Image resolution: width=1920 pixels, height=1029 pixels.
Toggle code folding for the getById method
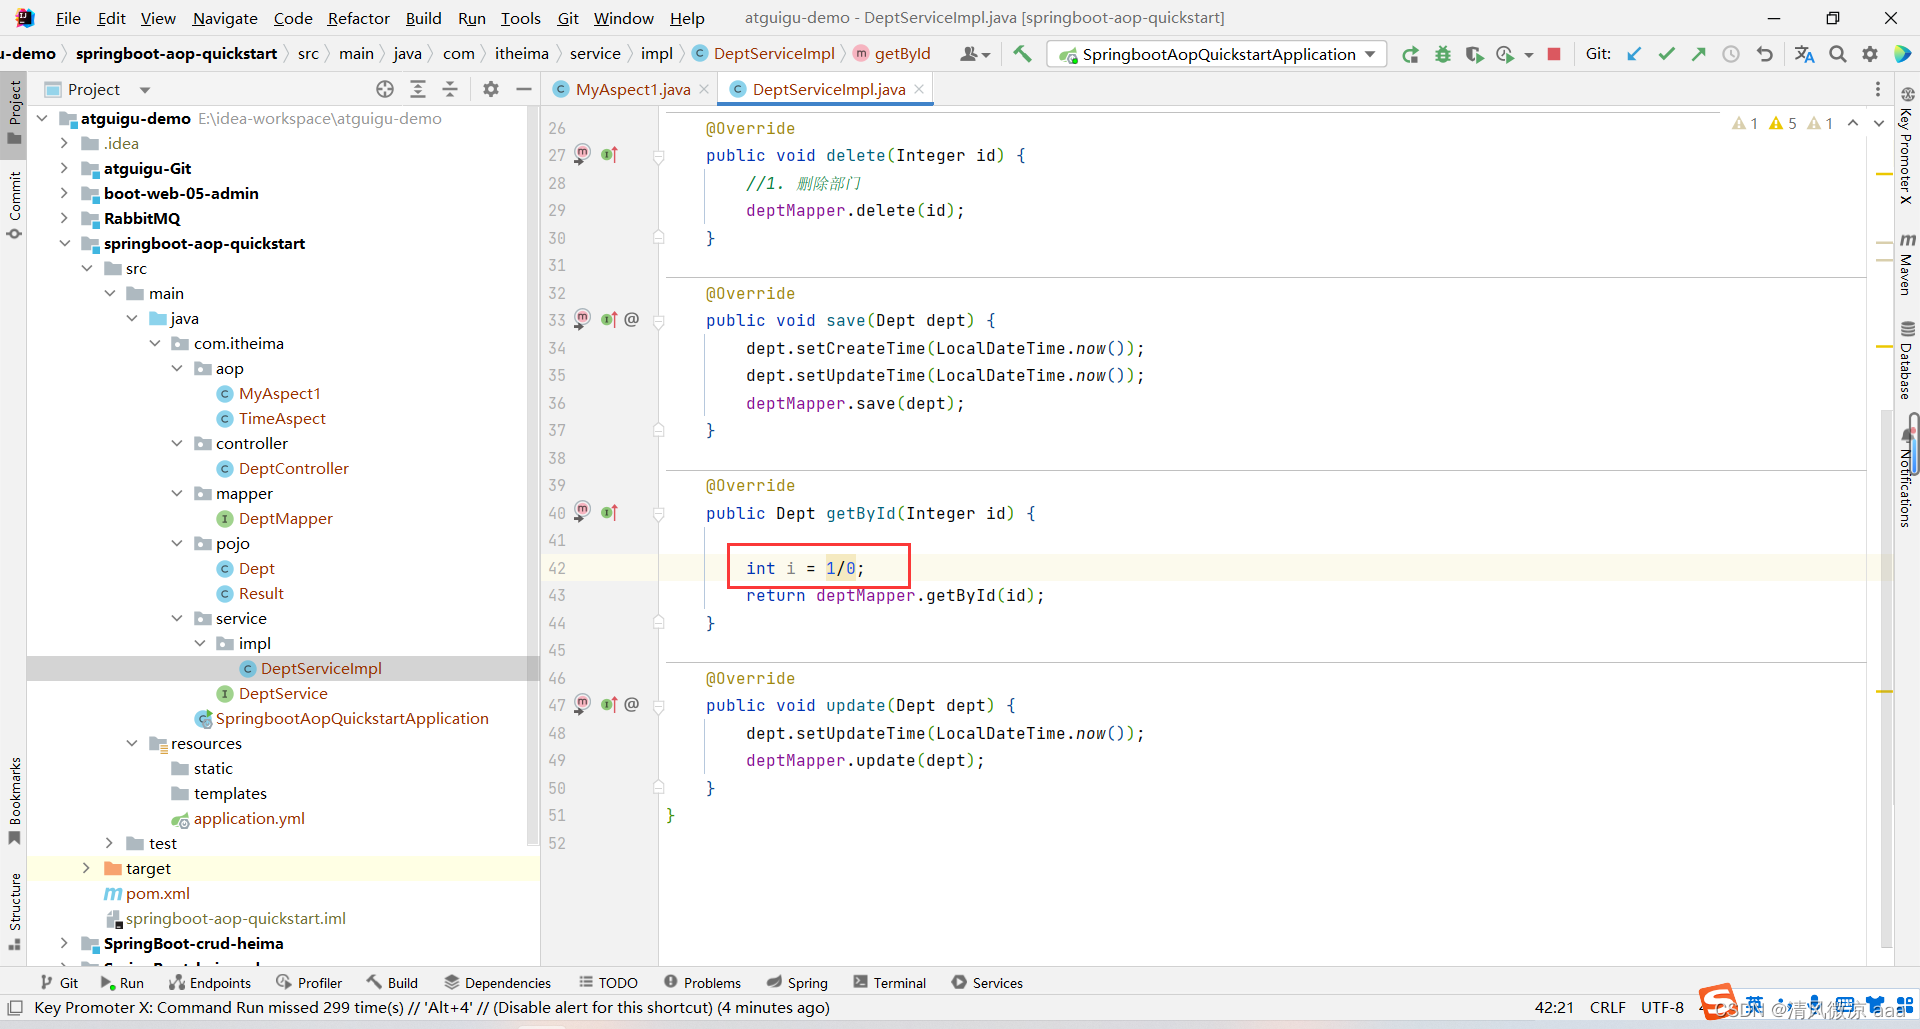pyautogui.click(x=659, y=514)
